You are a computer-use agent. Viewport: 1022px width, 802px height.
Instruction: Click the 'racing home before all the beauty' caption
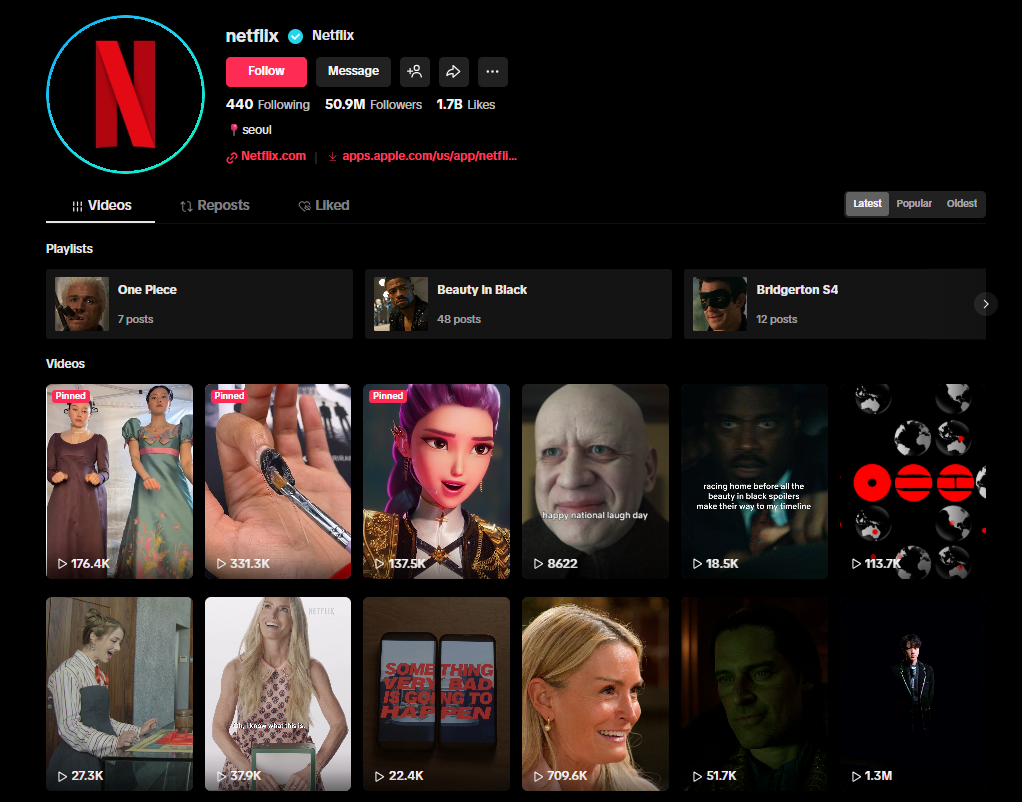tap(753, 496)
